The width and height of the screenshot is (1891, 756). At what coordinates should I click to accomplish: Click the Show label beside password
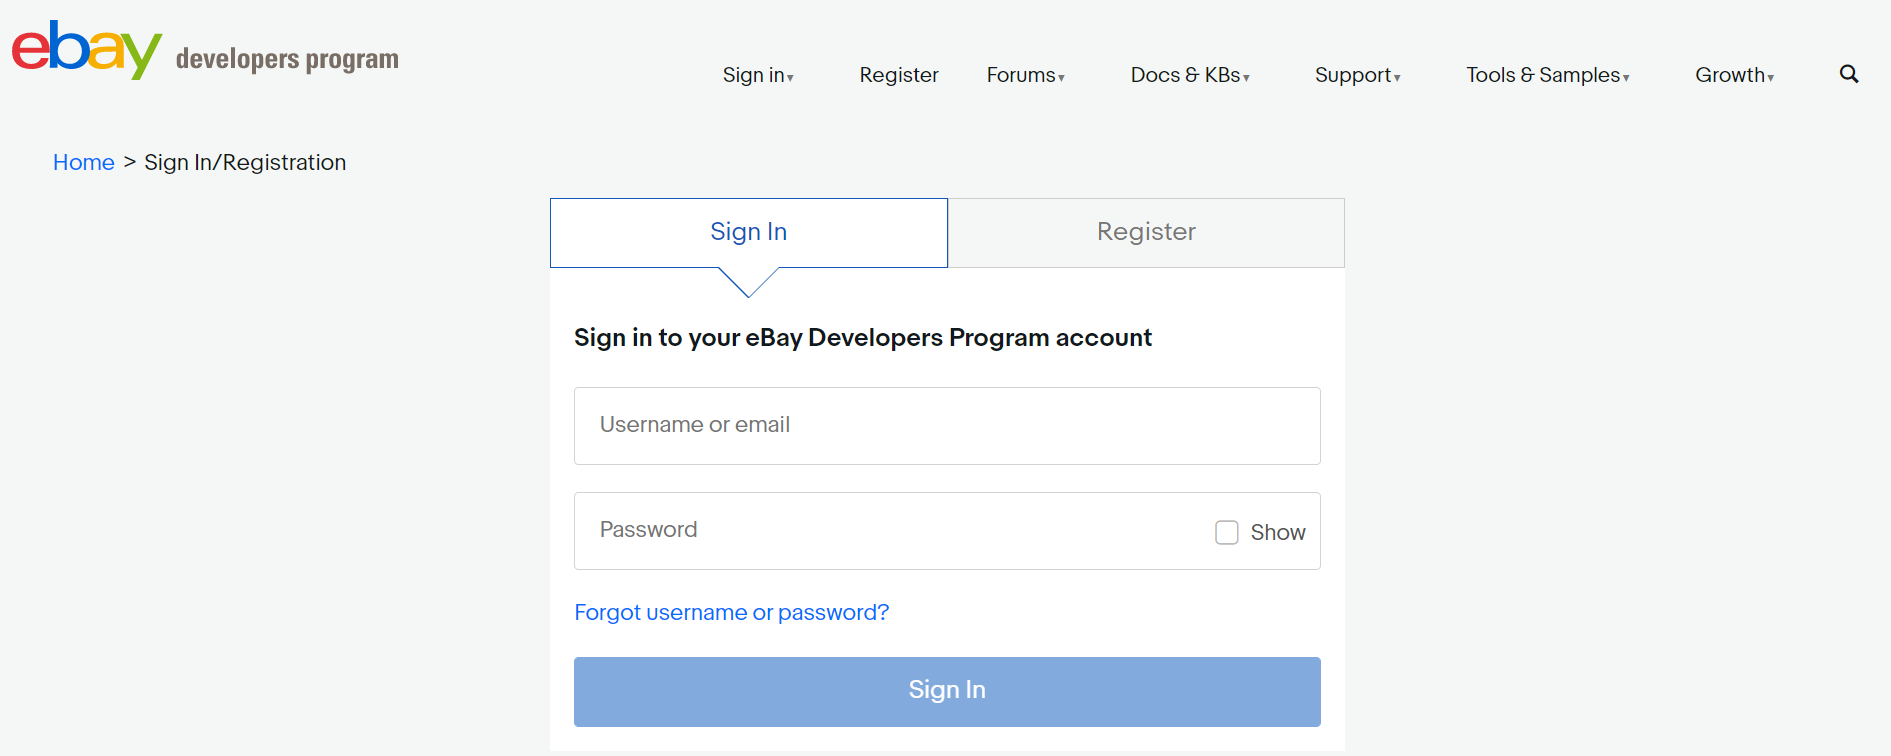(1278, 532)
